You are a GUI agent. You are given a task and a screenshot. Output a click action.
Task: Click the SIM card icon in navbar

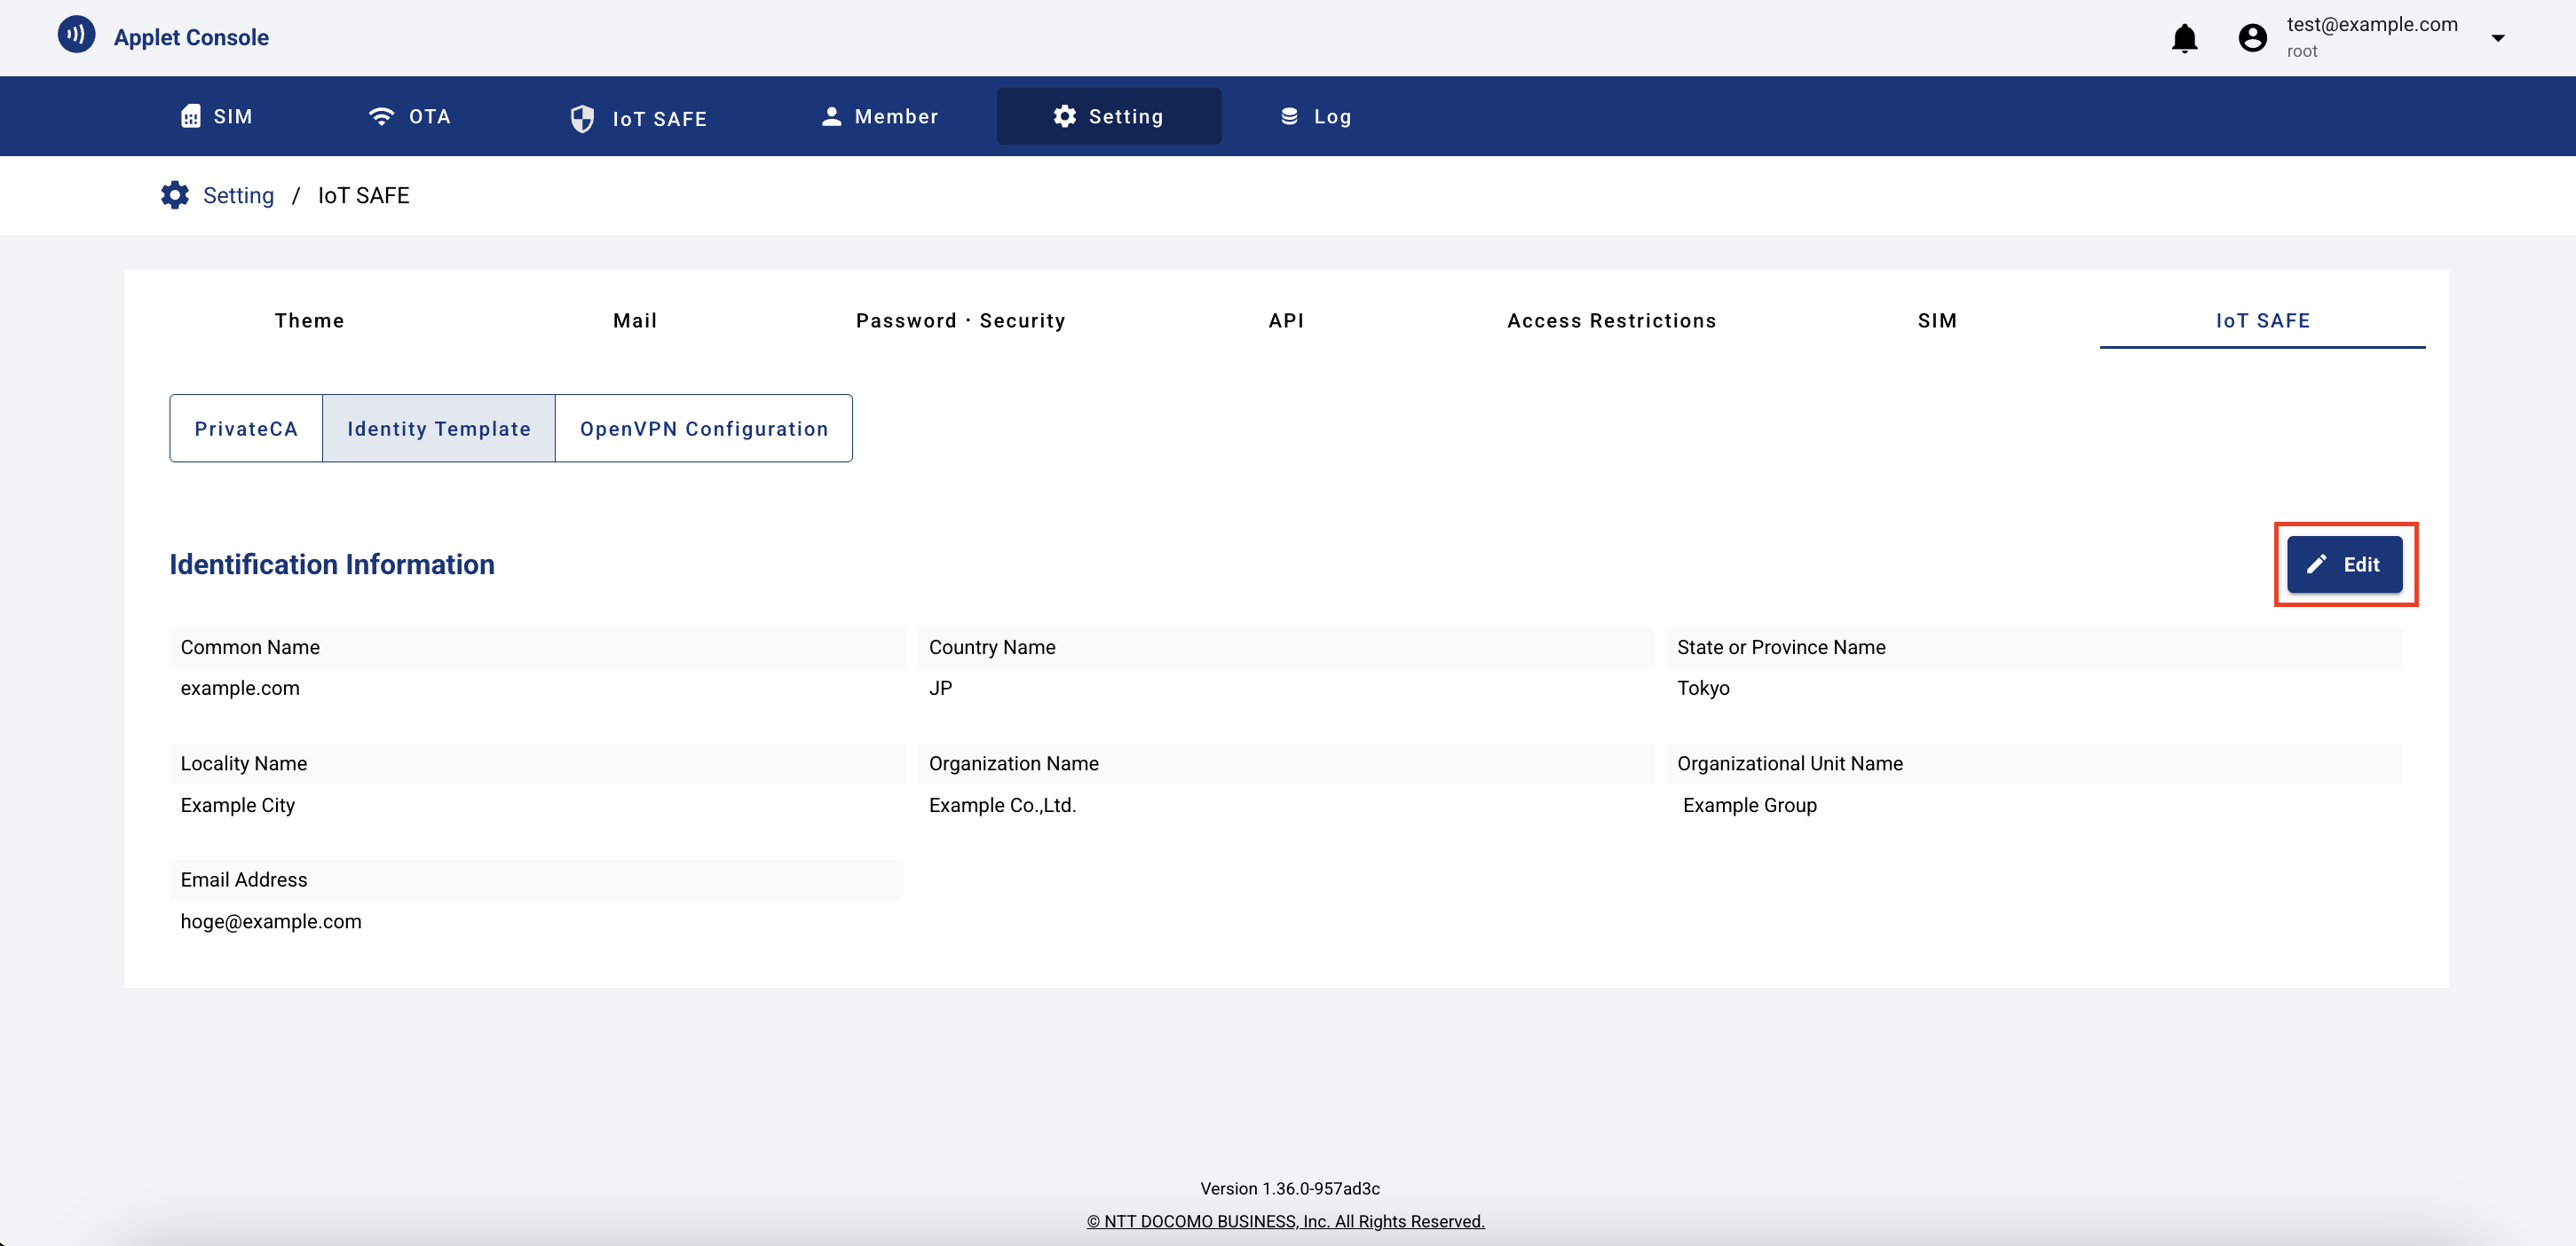point(190,117)
